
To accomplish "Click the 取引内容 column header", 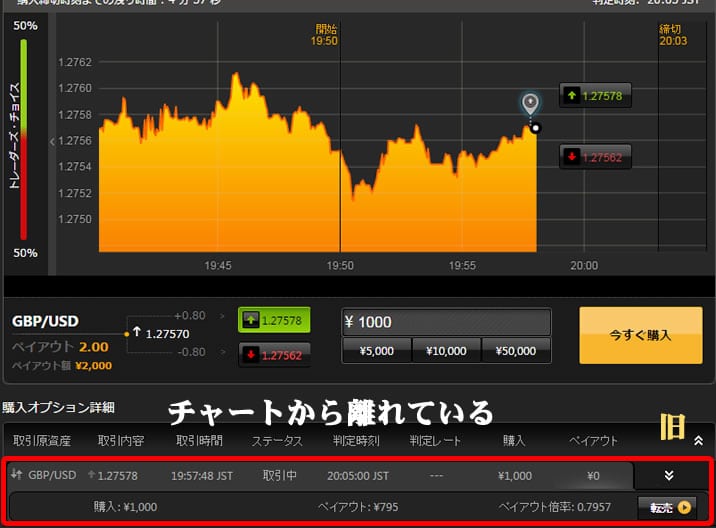I will click(x=121, y=441).
